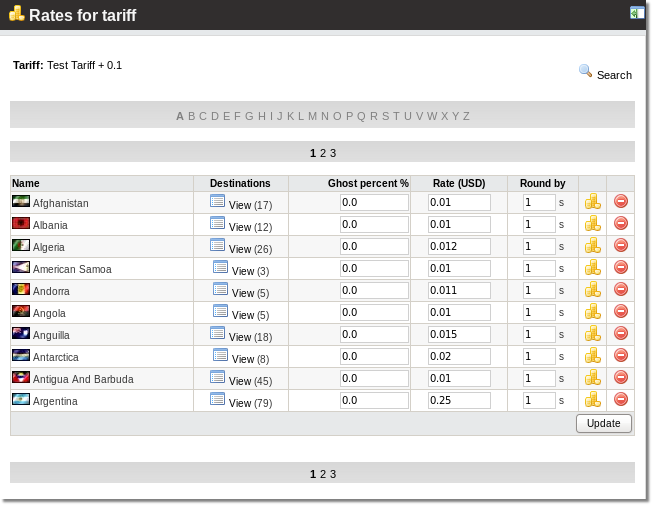652x505 pixels.
Task: Delete the Albania rate with red icon
Action: pos(620,224)
